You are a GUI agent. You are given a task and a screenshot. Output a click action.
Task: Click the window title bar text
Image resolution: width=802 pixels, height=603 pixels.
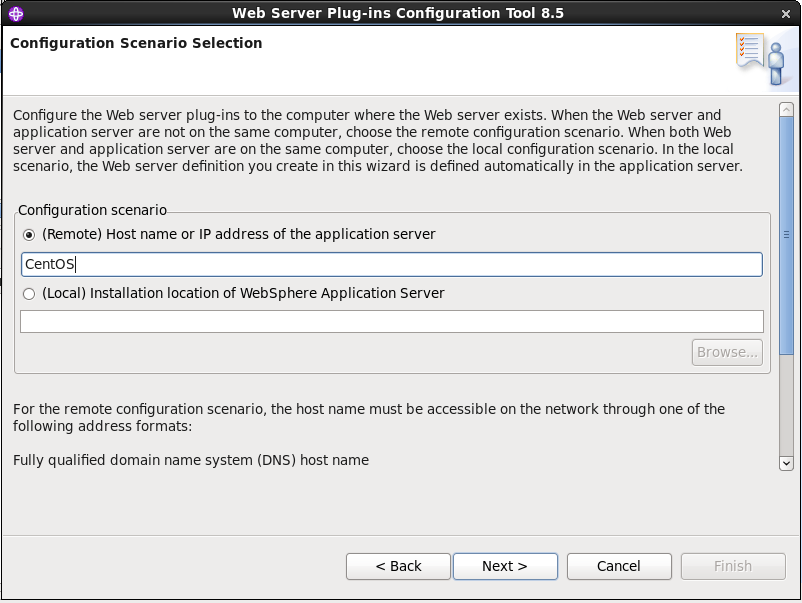(398, 13)
